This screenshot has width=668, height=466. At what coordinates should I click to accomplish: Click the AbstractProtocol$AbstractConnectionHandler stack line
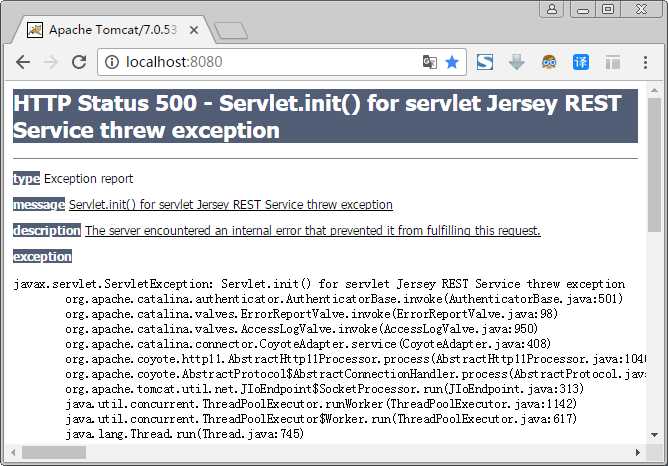click(356, 374)
